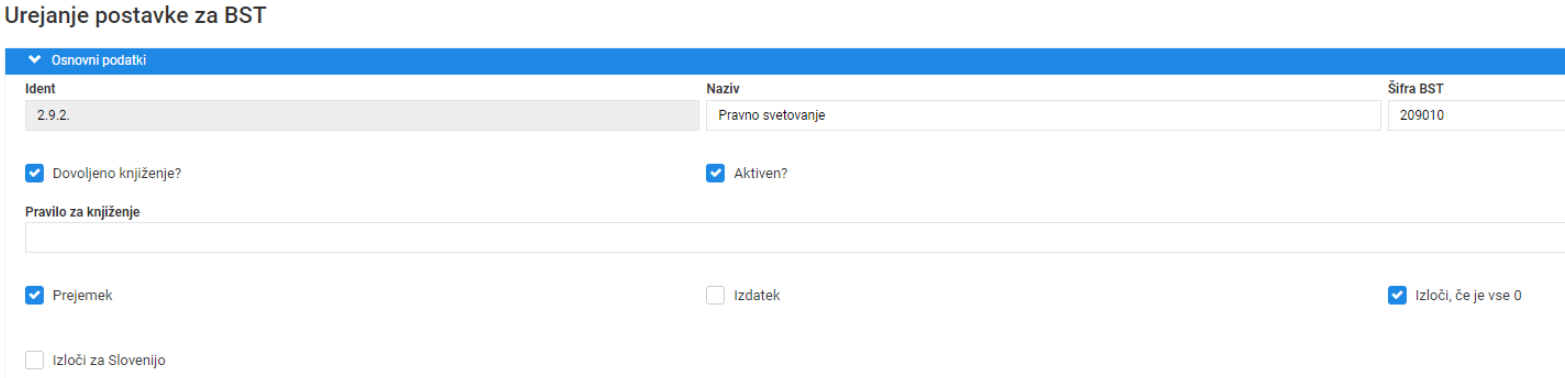
Task: Click the Šifra BST field label
Action: (x=1416, y=89)
